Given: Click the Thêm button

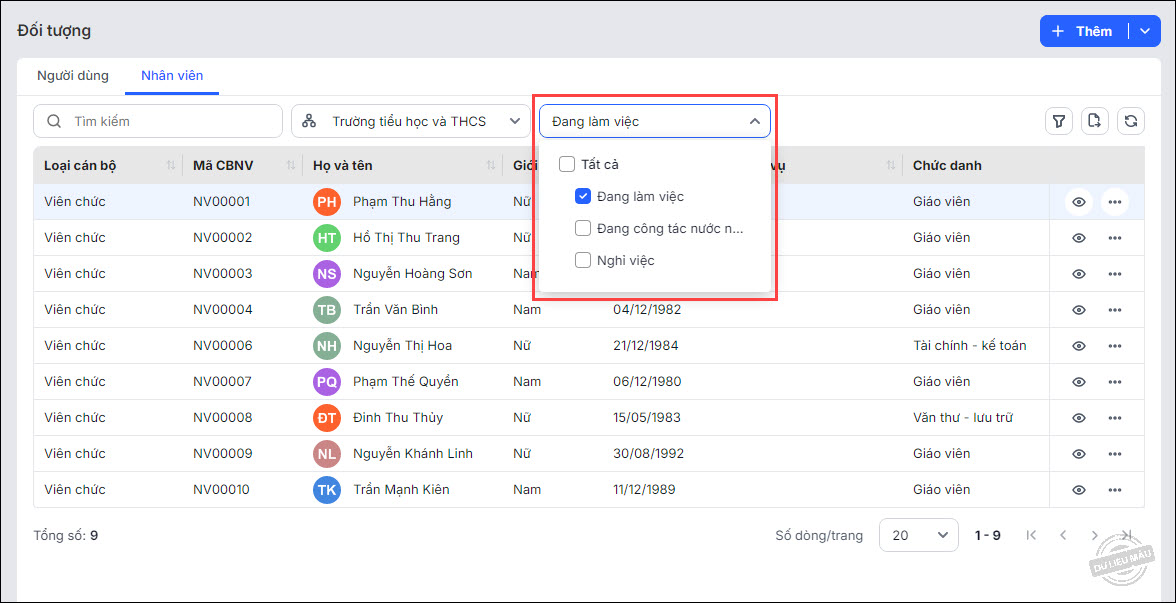Looking at the screenshot, I should (1084, 31).
